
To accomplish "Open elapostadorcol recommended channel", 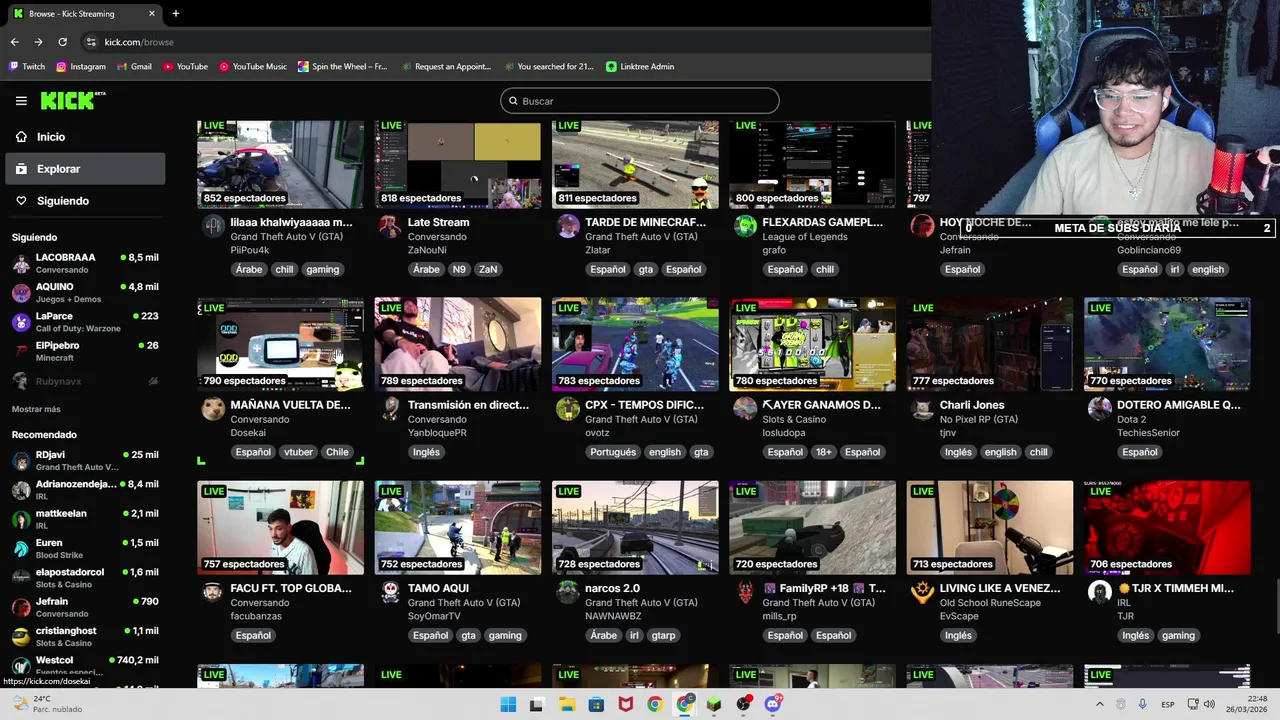I will [85, 577].
